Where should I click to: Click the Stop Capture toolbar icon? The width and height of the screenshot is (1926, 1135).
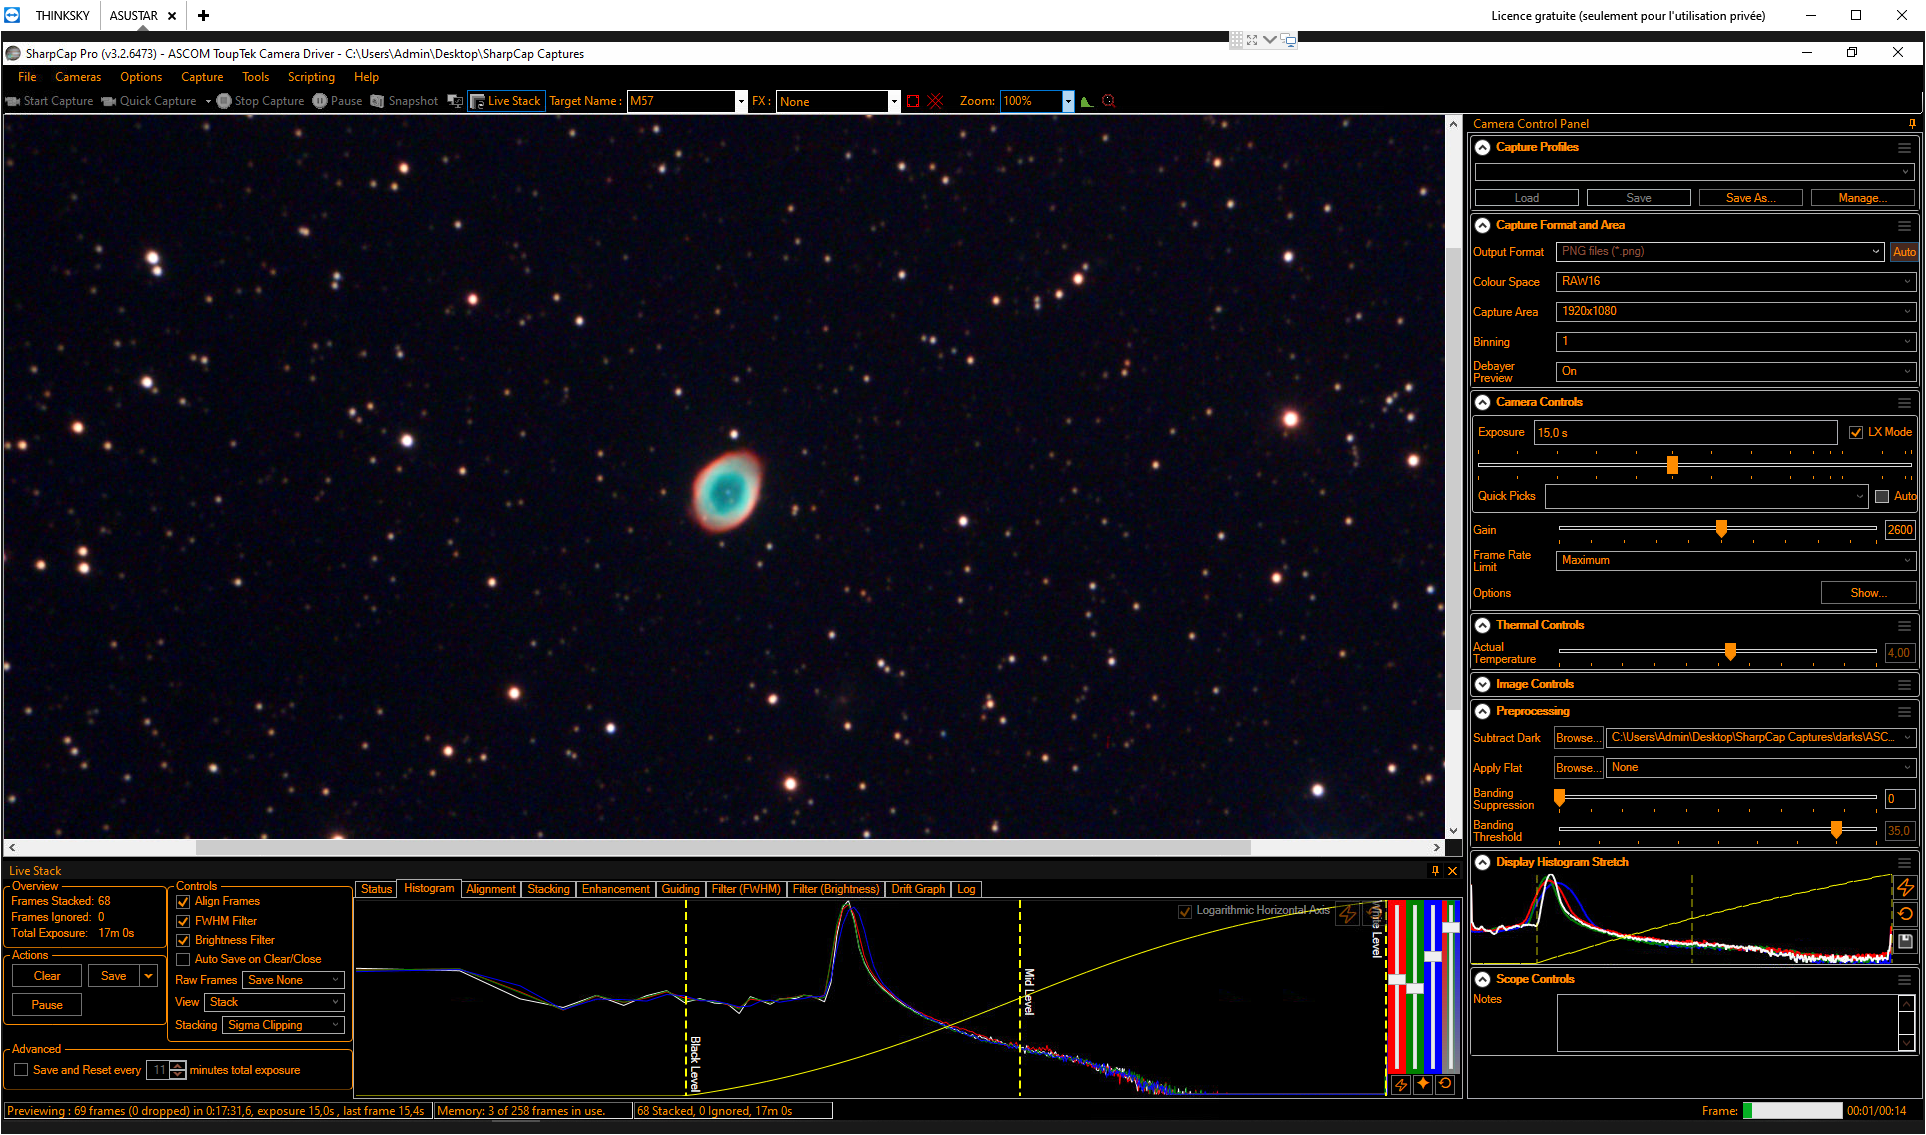click(x=224, y=101)
